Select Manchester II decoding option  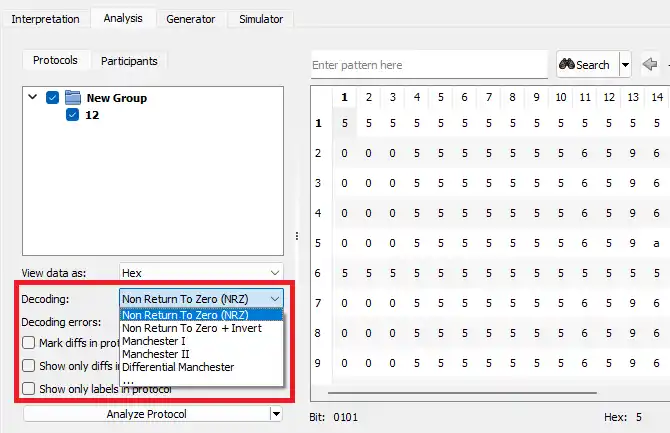click(156, 354)
